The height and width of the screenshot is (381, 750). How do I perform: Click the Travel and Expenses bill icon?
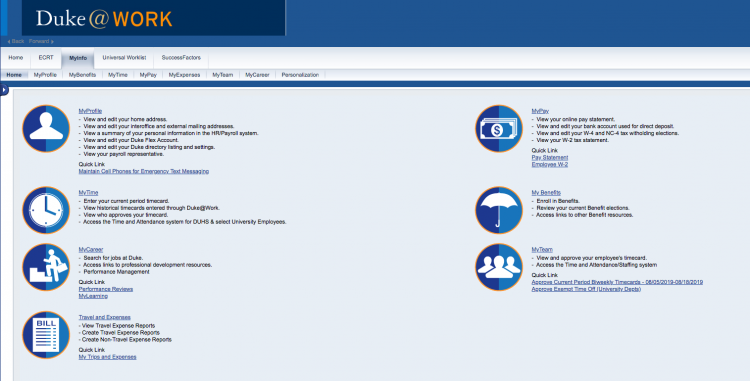tap(46, 335)
